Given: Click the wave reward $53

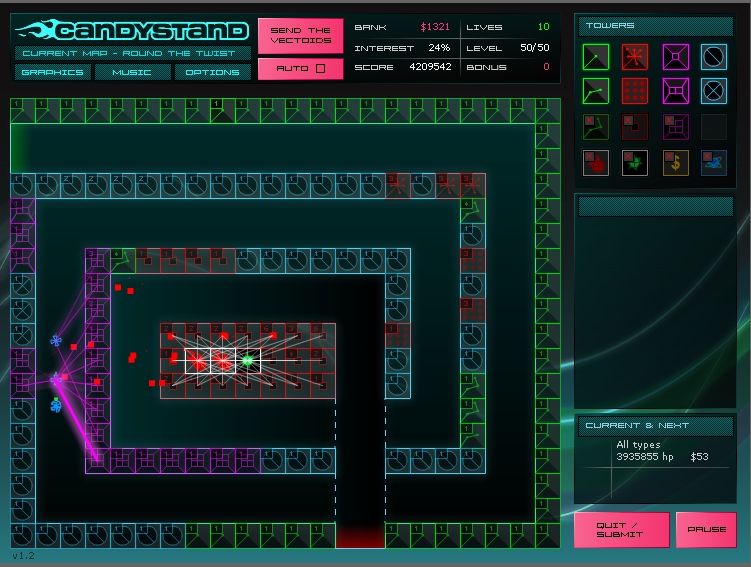Looking at the screenshot, I should click(699, 456).
